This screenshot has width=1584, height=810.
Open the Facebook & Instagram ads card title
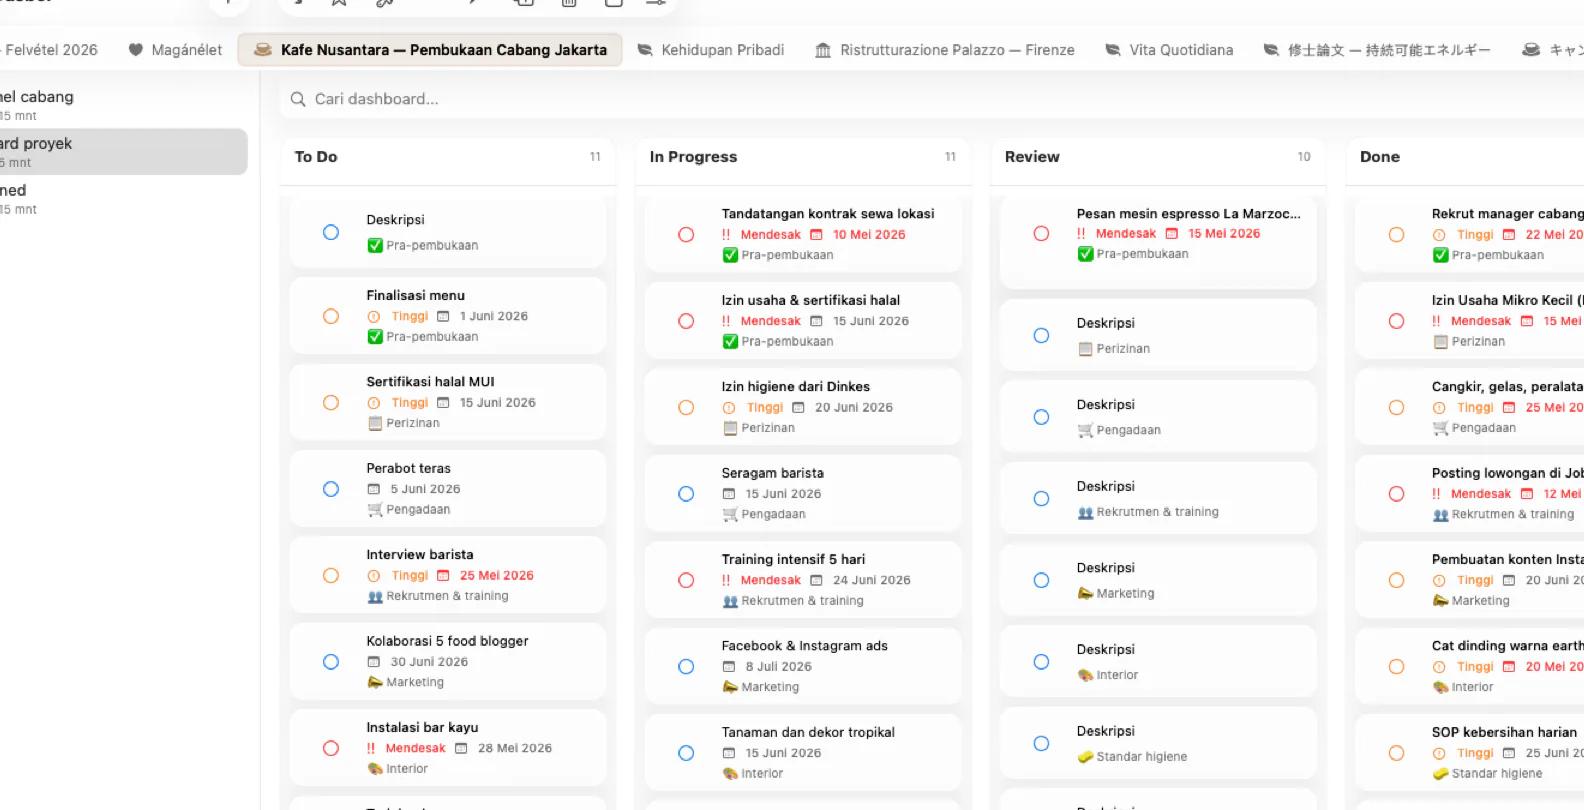pos(805,646)
